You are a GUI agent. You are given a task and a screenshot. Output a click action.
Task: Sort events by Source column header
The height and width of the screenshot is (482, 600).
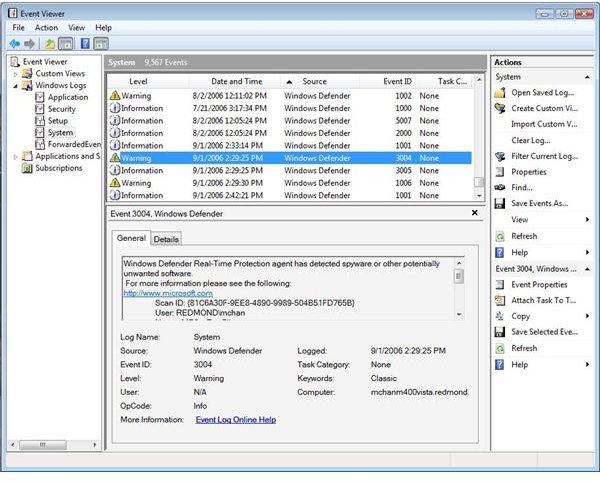tap(314, 81)
